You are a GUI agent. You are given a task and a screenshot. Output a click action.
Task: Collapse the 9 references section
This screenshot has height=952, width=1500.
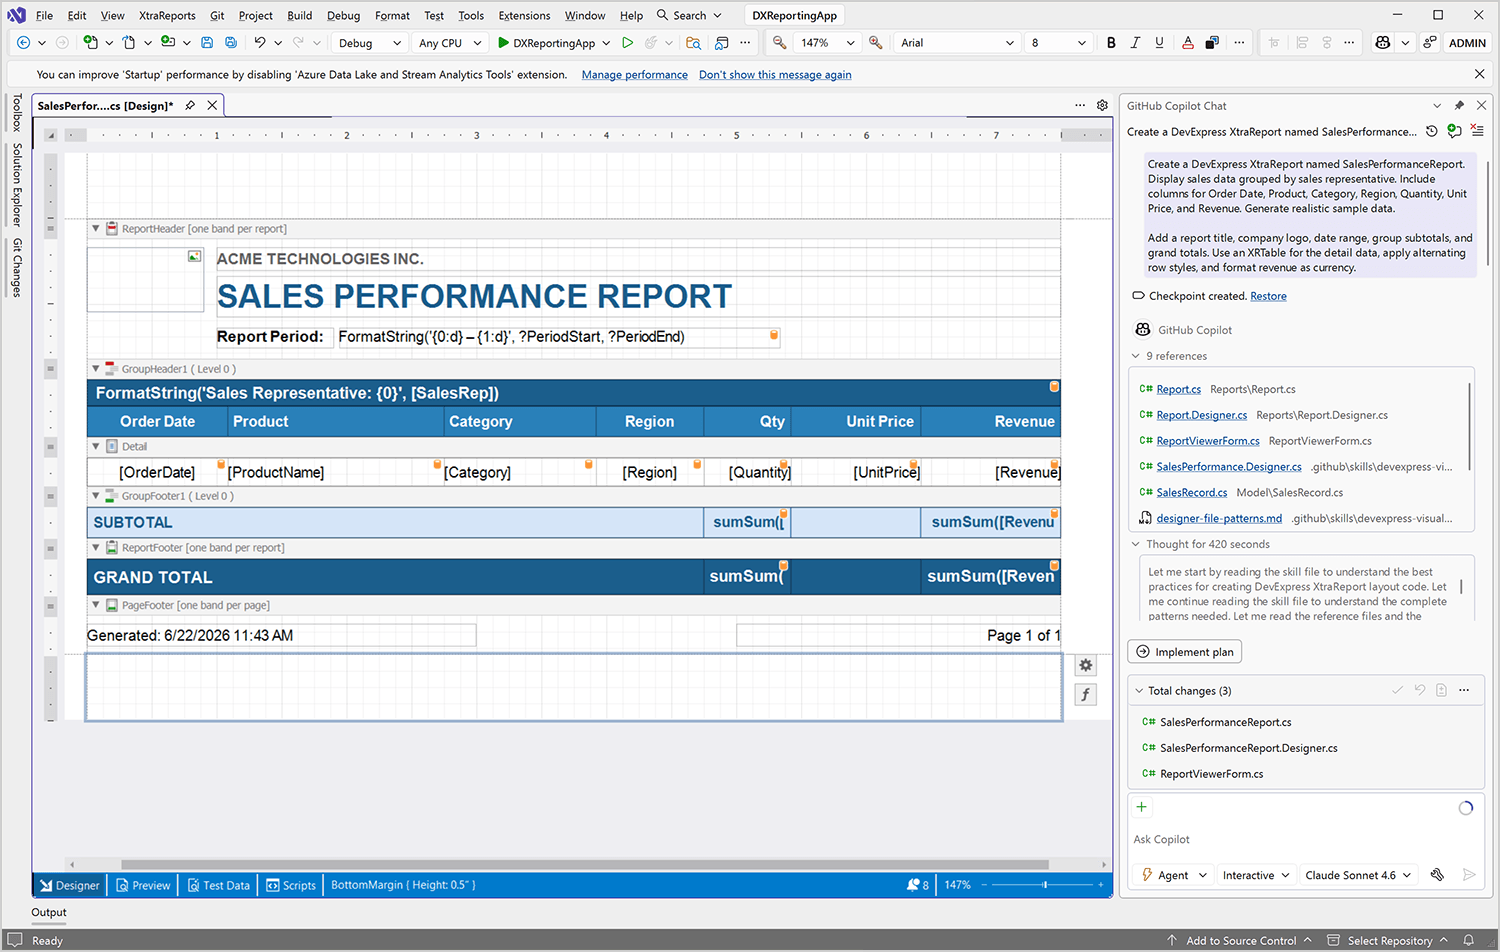tap(1136, 356)
